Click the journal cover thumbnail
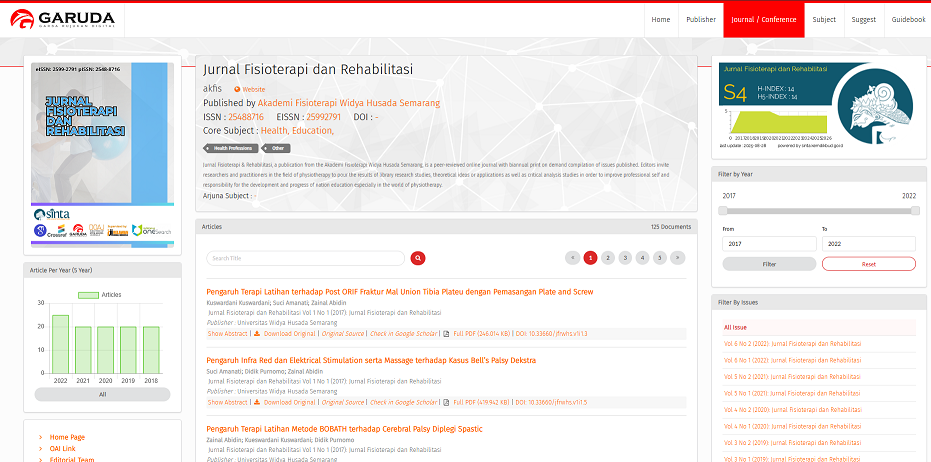 tap(102, 154)
